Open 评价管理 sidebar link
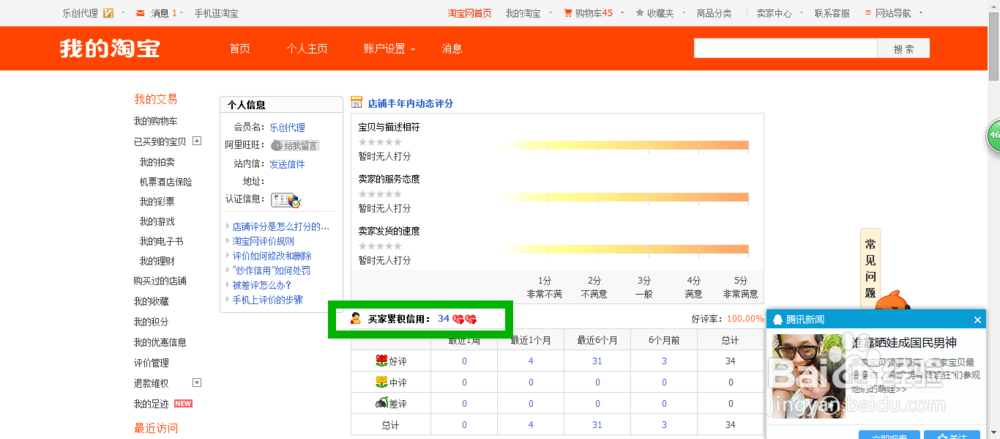Image resolution: width=1000 pixels, height=439 pixels. [x=151, y=362]
